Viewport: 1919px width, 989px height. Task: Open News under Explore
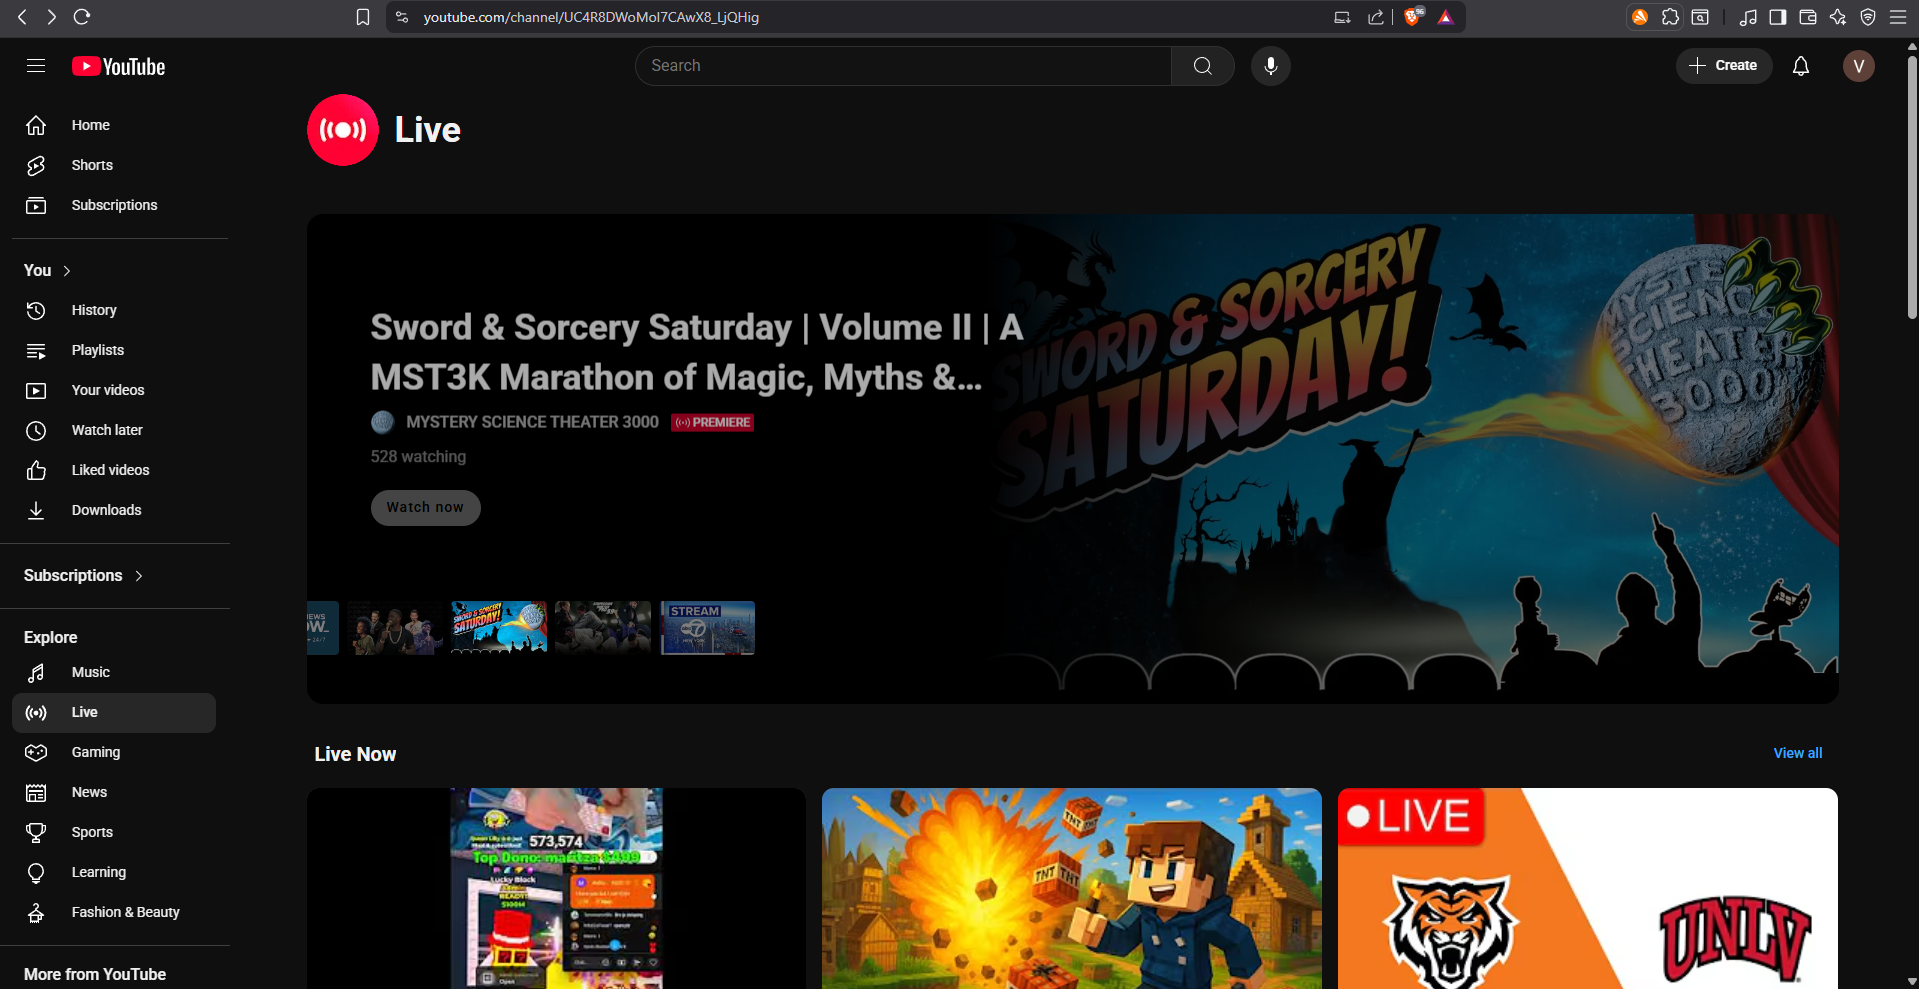tap(114, 792)
